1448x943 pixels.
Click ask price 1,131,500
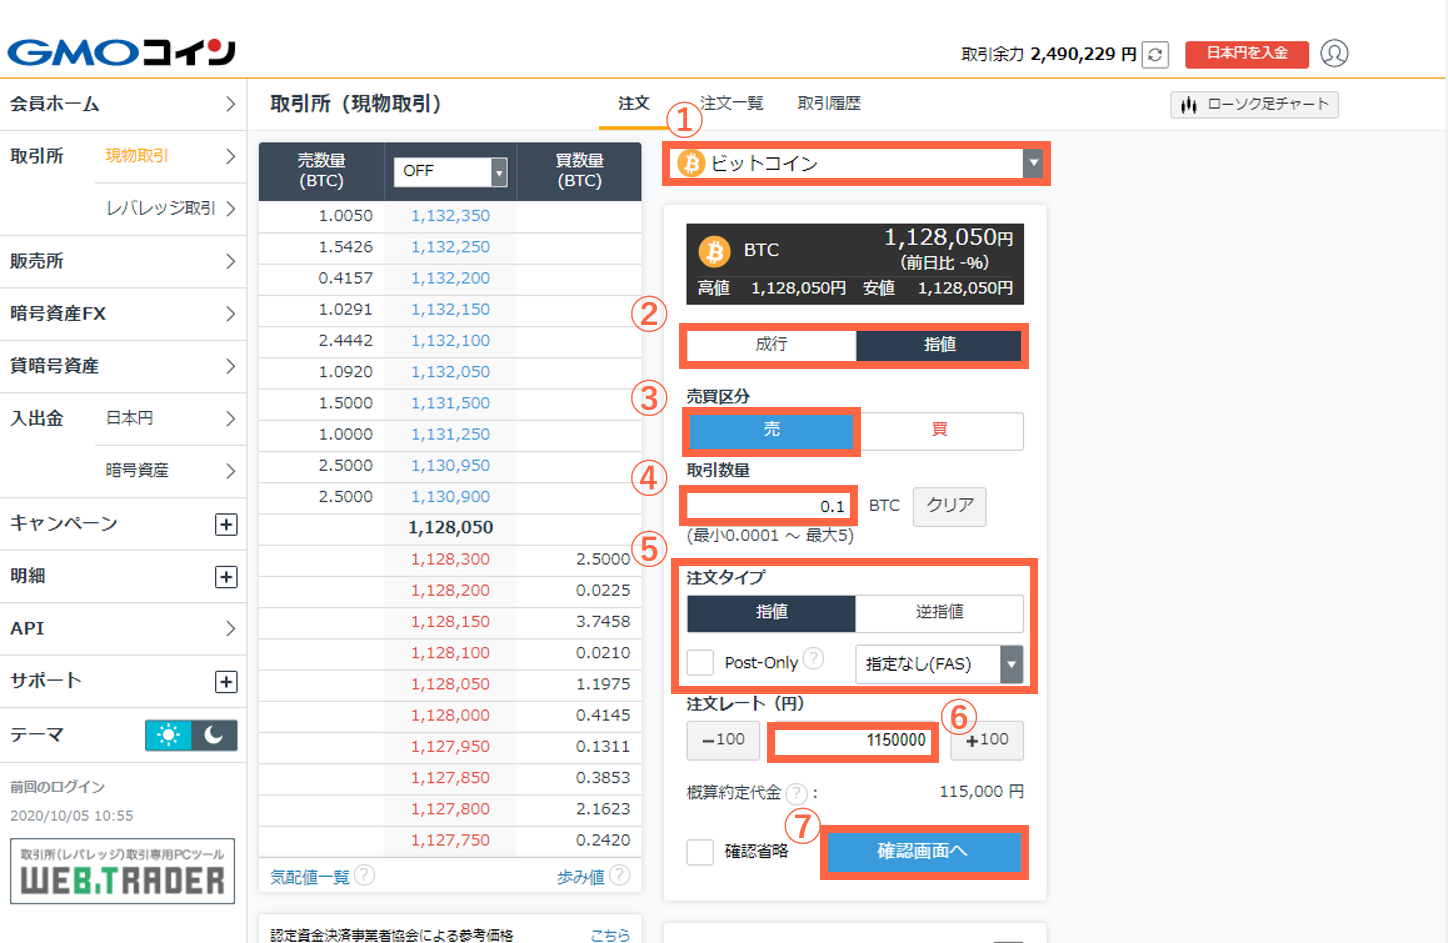click(x=450, y=403)
